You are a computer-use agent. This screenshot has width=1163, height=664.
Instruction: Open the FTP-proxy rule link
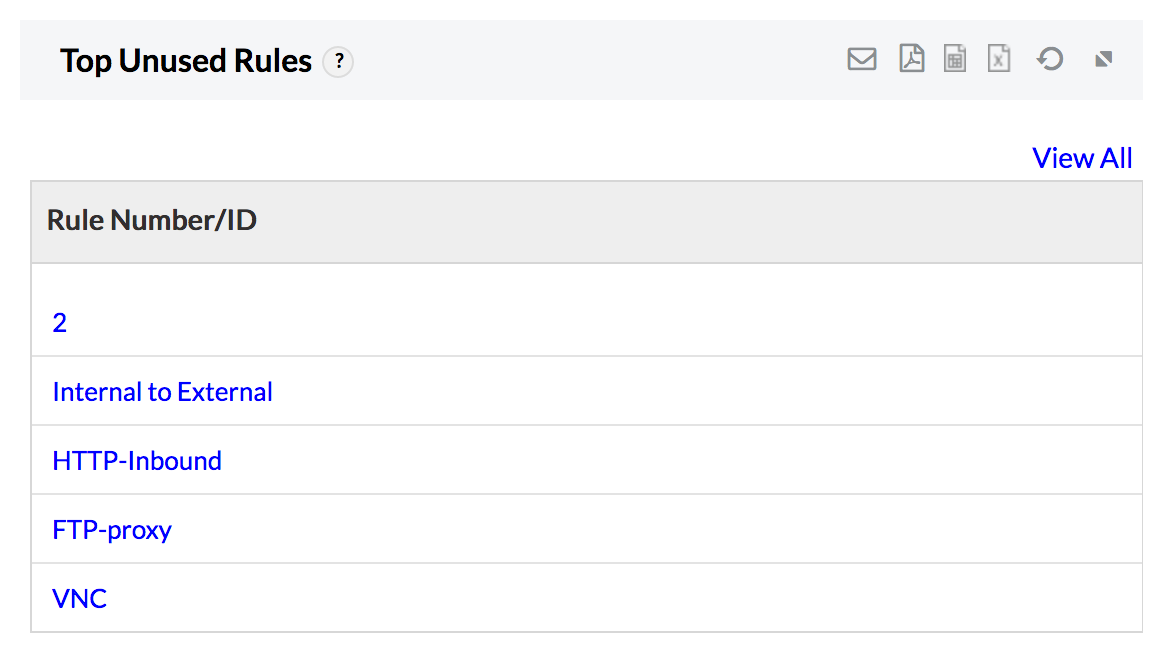click(x=112, y=530)
